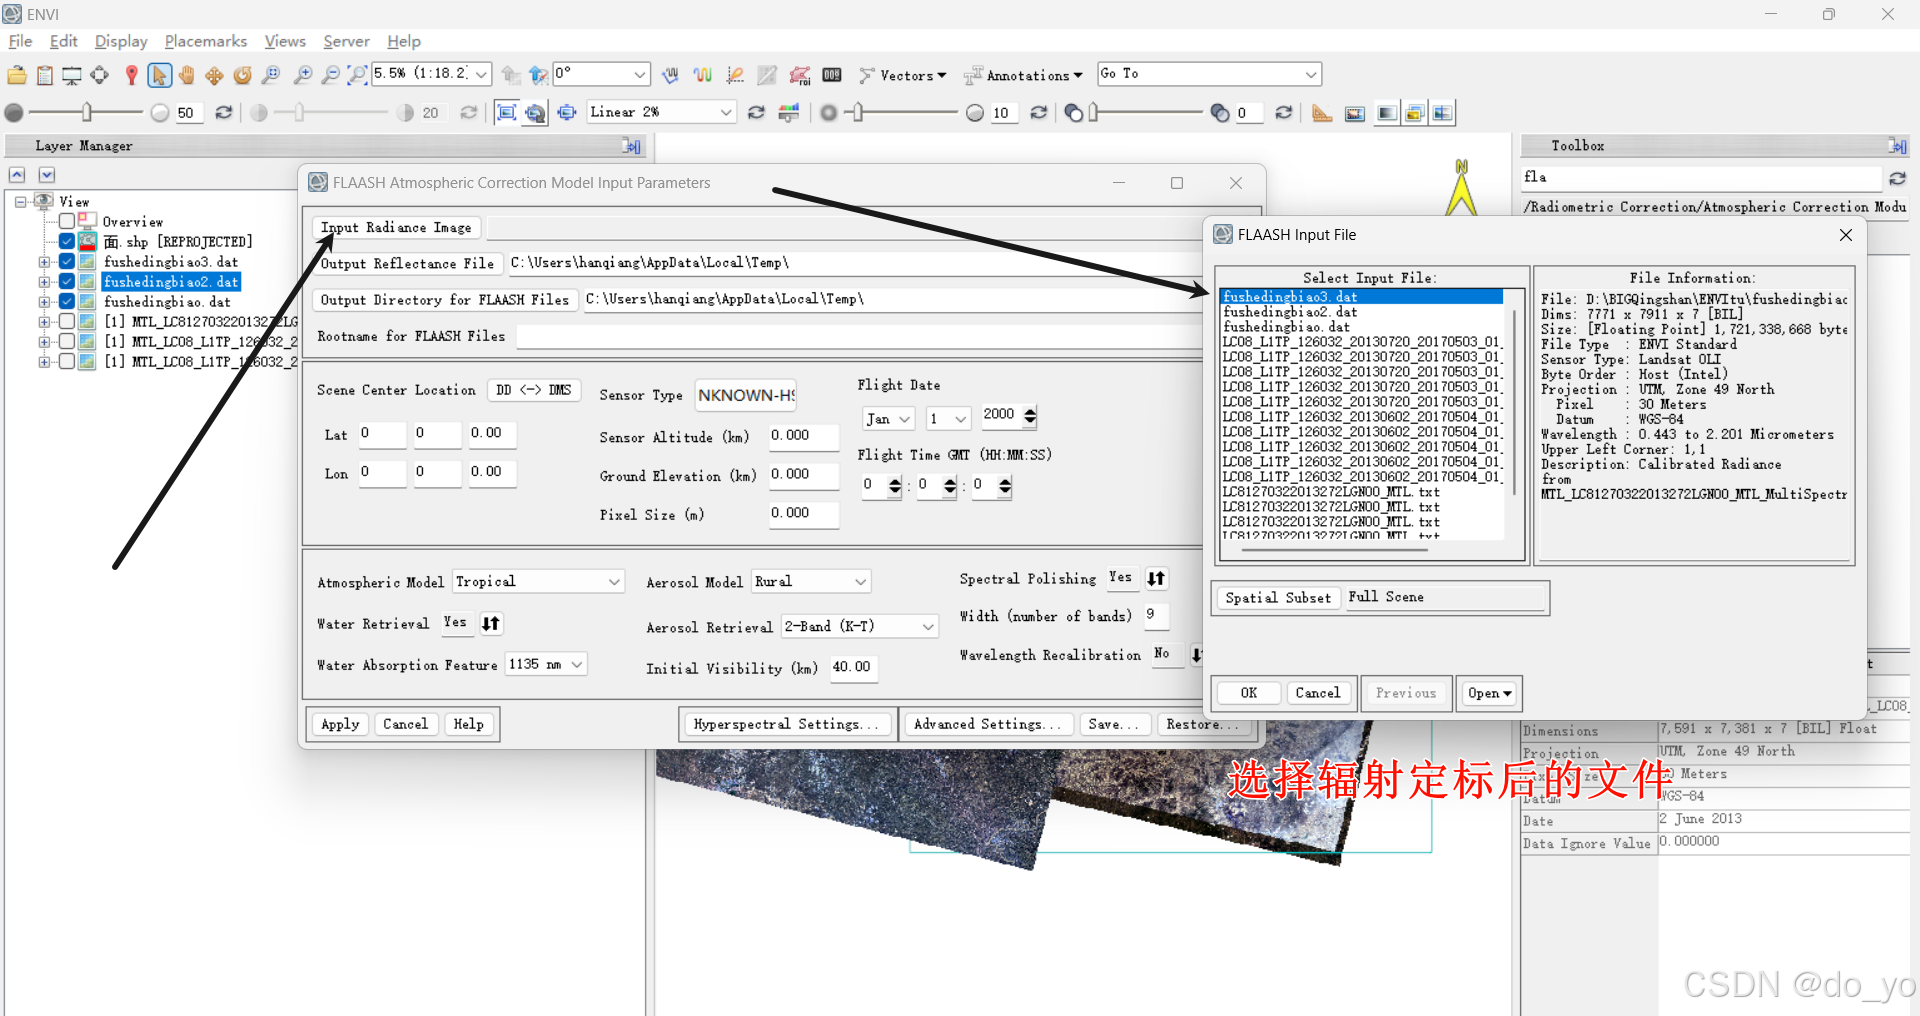The width and height of the screenshot is (1920, 1016).
Task: Click the Swipe view icon
Action: [1442, 113]
